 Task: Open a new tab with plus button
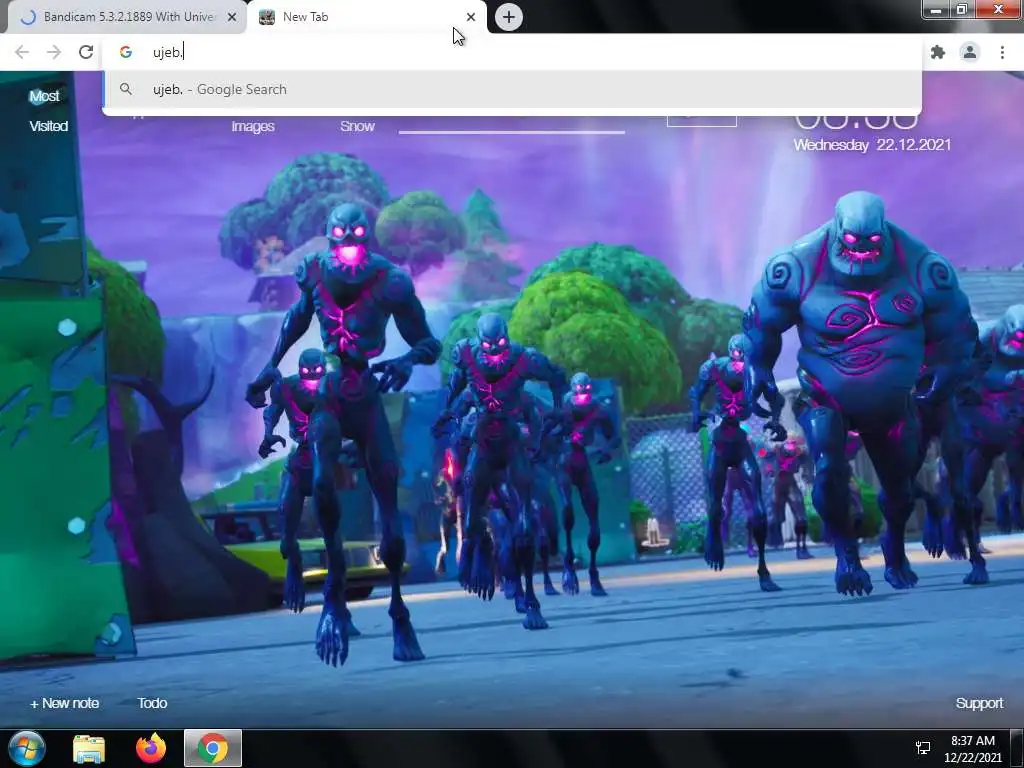(509, 17)
